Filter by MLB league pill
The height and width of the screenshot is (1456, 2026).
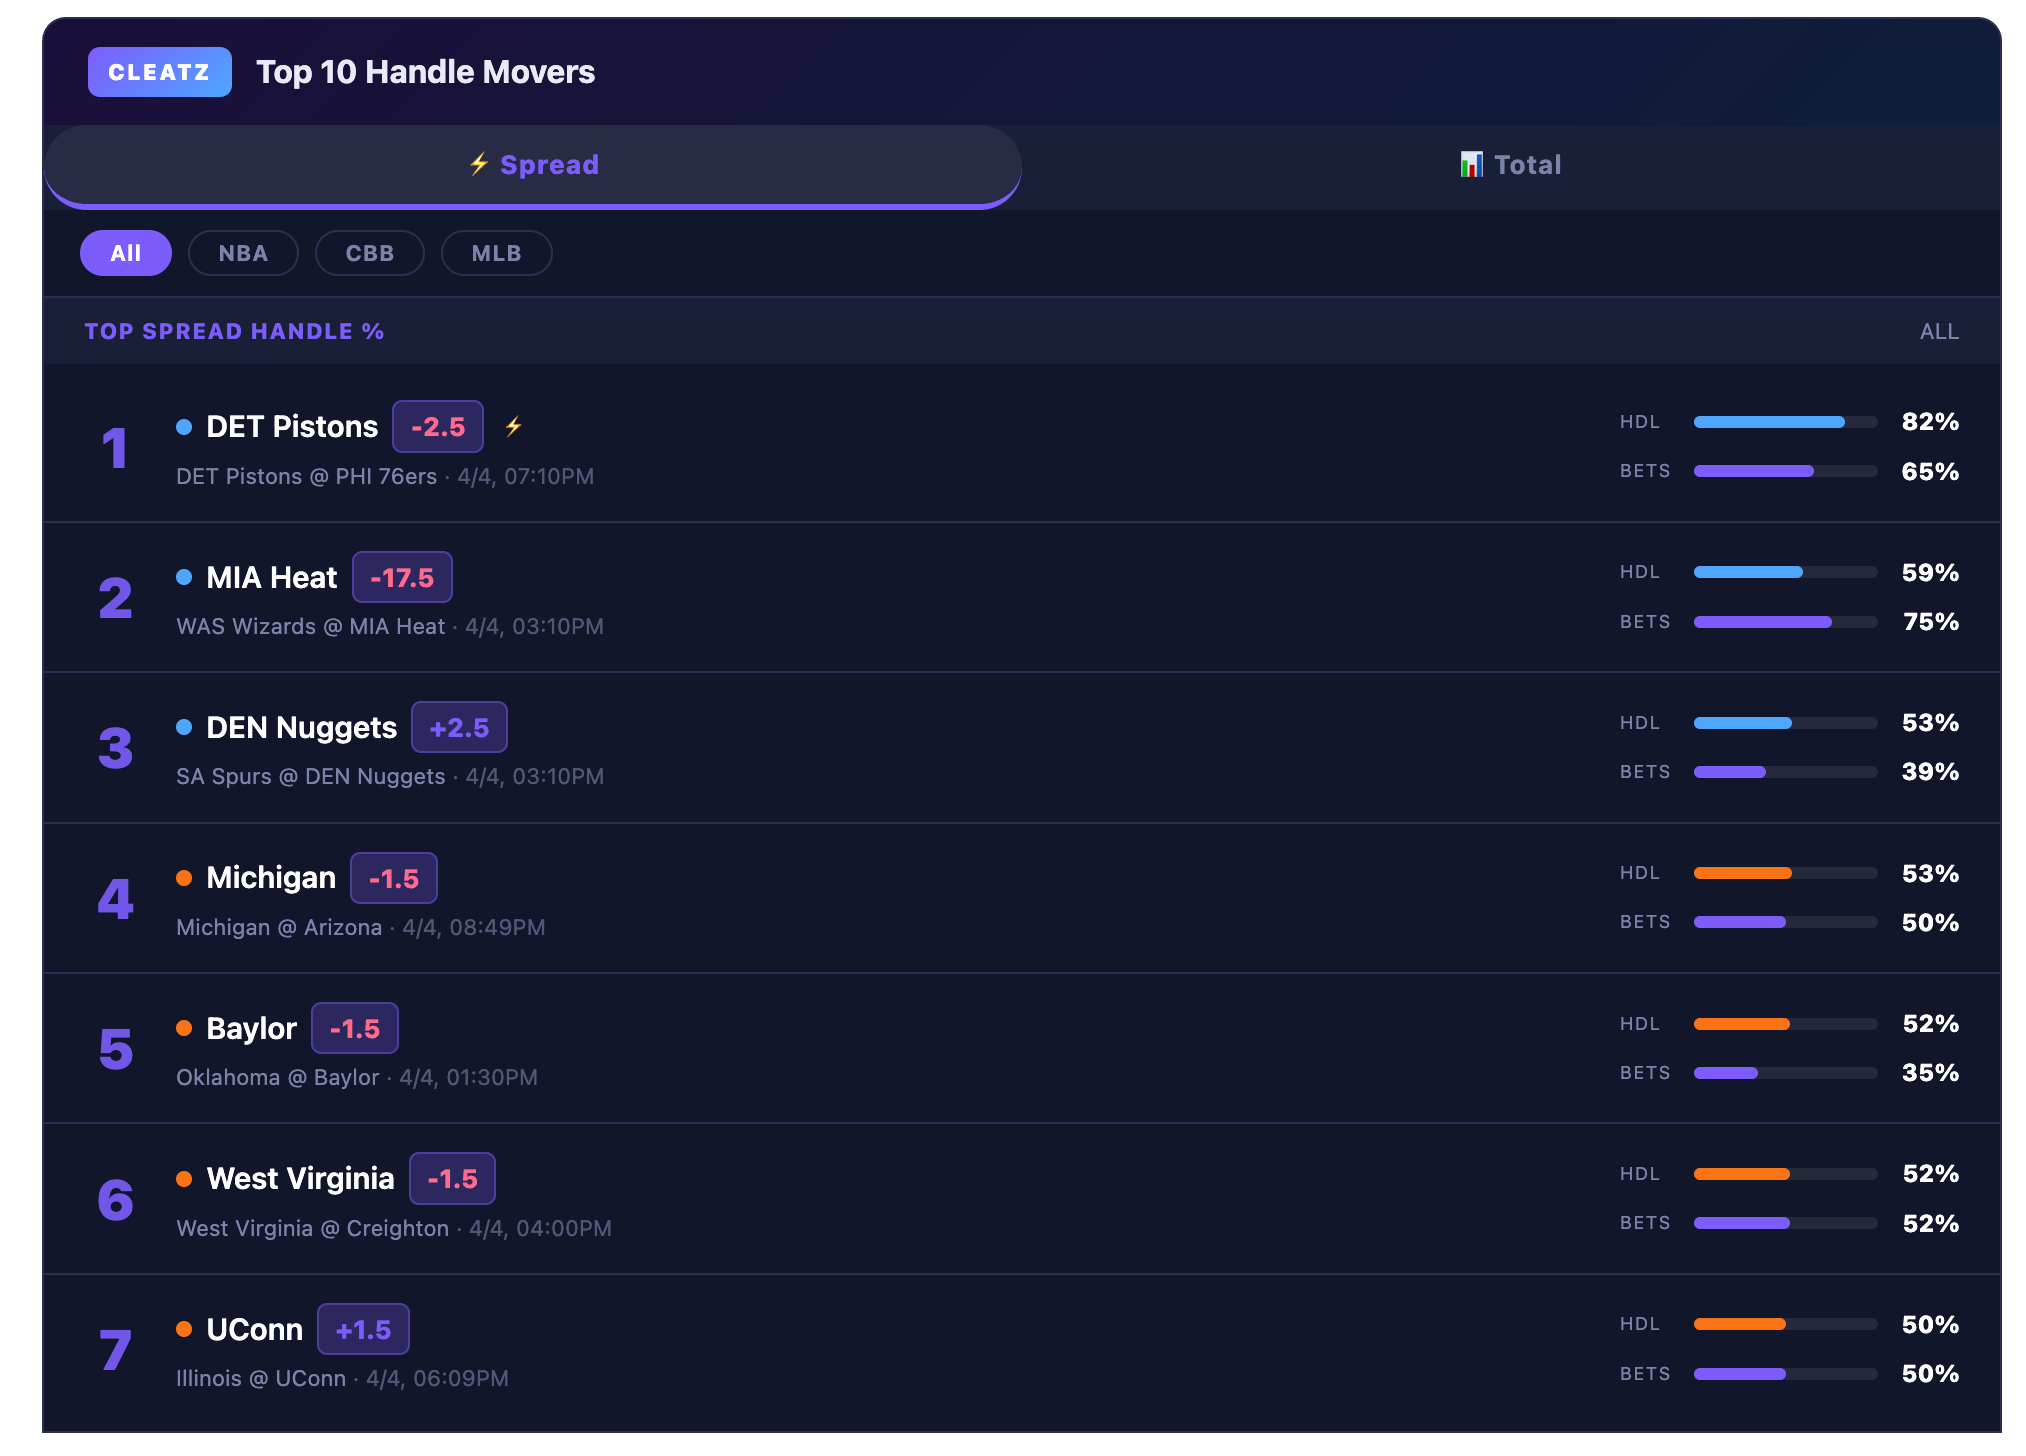(496, 253)
